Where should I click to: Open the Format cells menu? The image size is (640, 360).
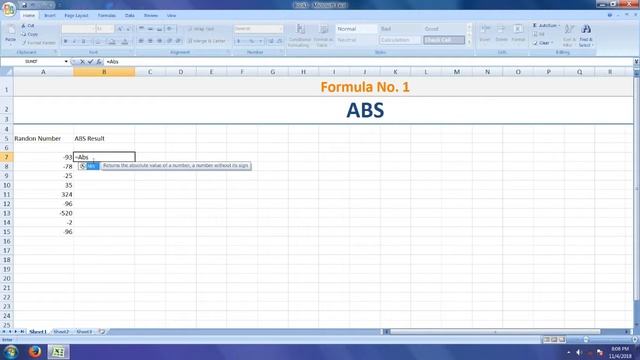click(518, 33)
